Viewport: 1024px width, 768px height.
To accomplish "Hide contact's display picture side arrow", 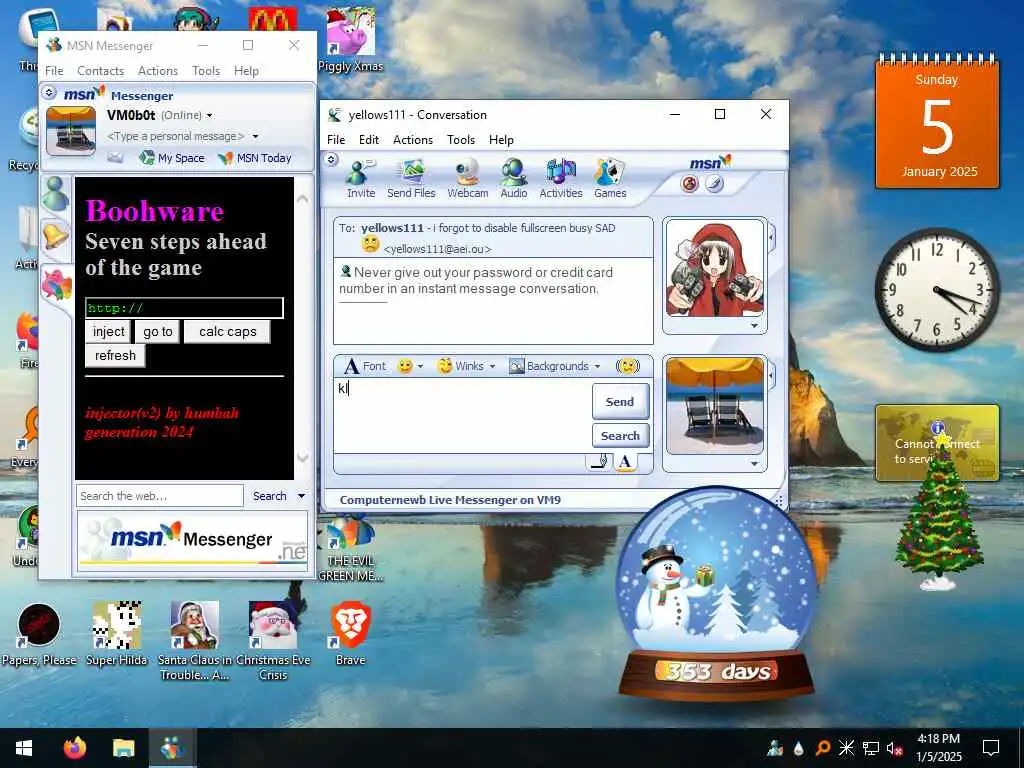I will click(x=772, y=238).
